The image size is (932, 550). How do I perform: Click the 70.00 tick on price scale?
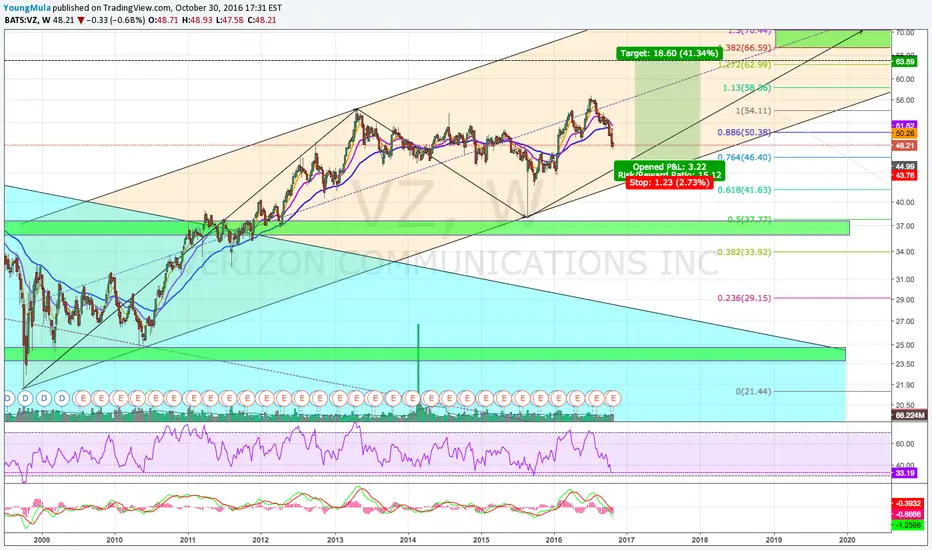coord(905,33)
